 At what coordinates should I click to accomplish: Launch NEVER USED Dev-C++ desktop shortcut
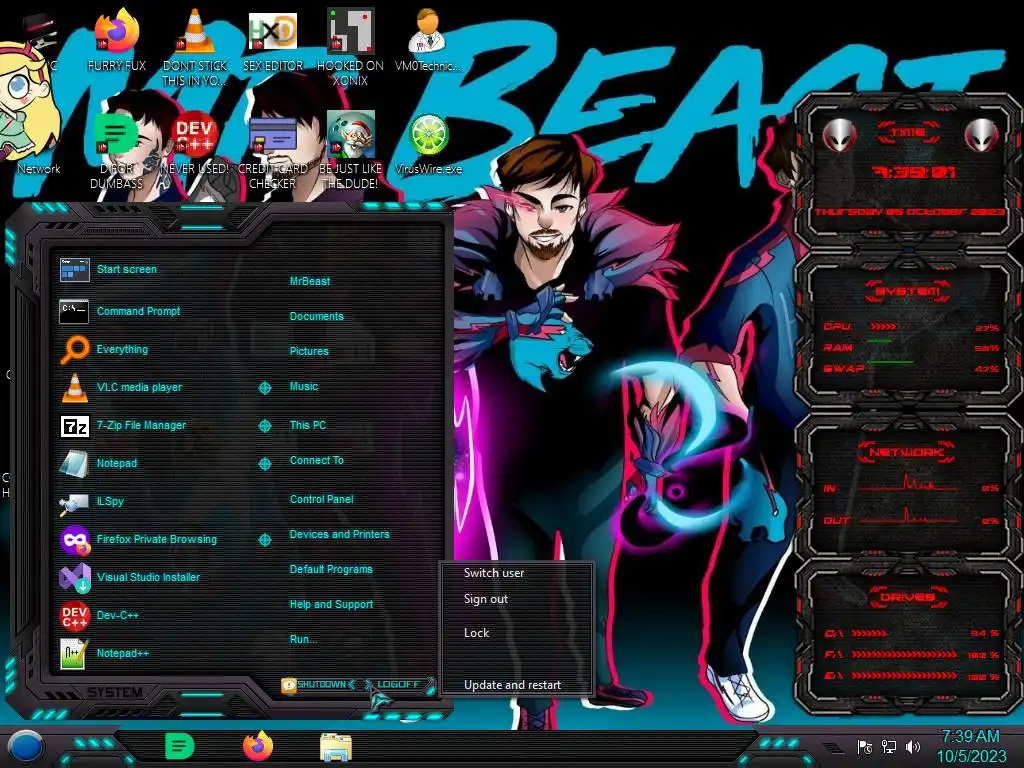click(195, 144)
